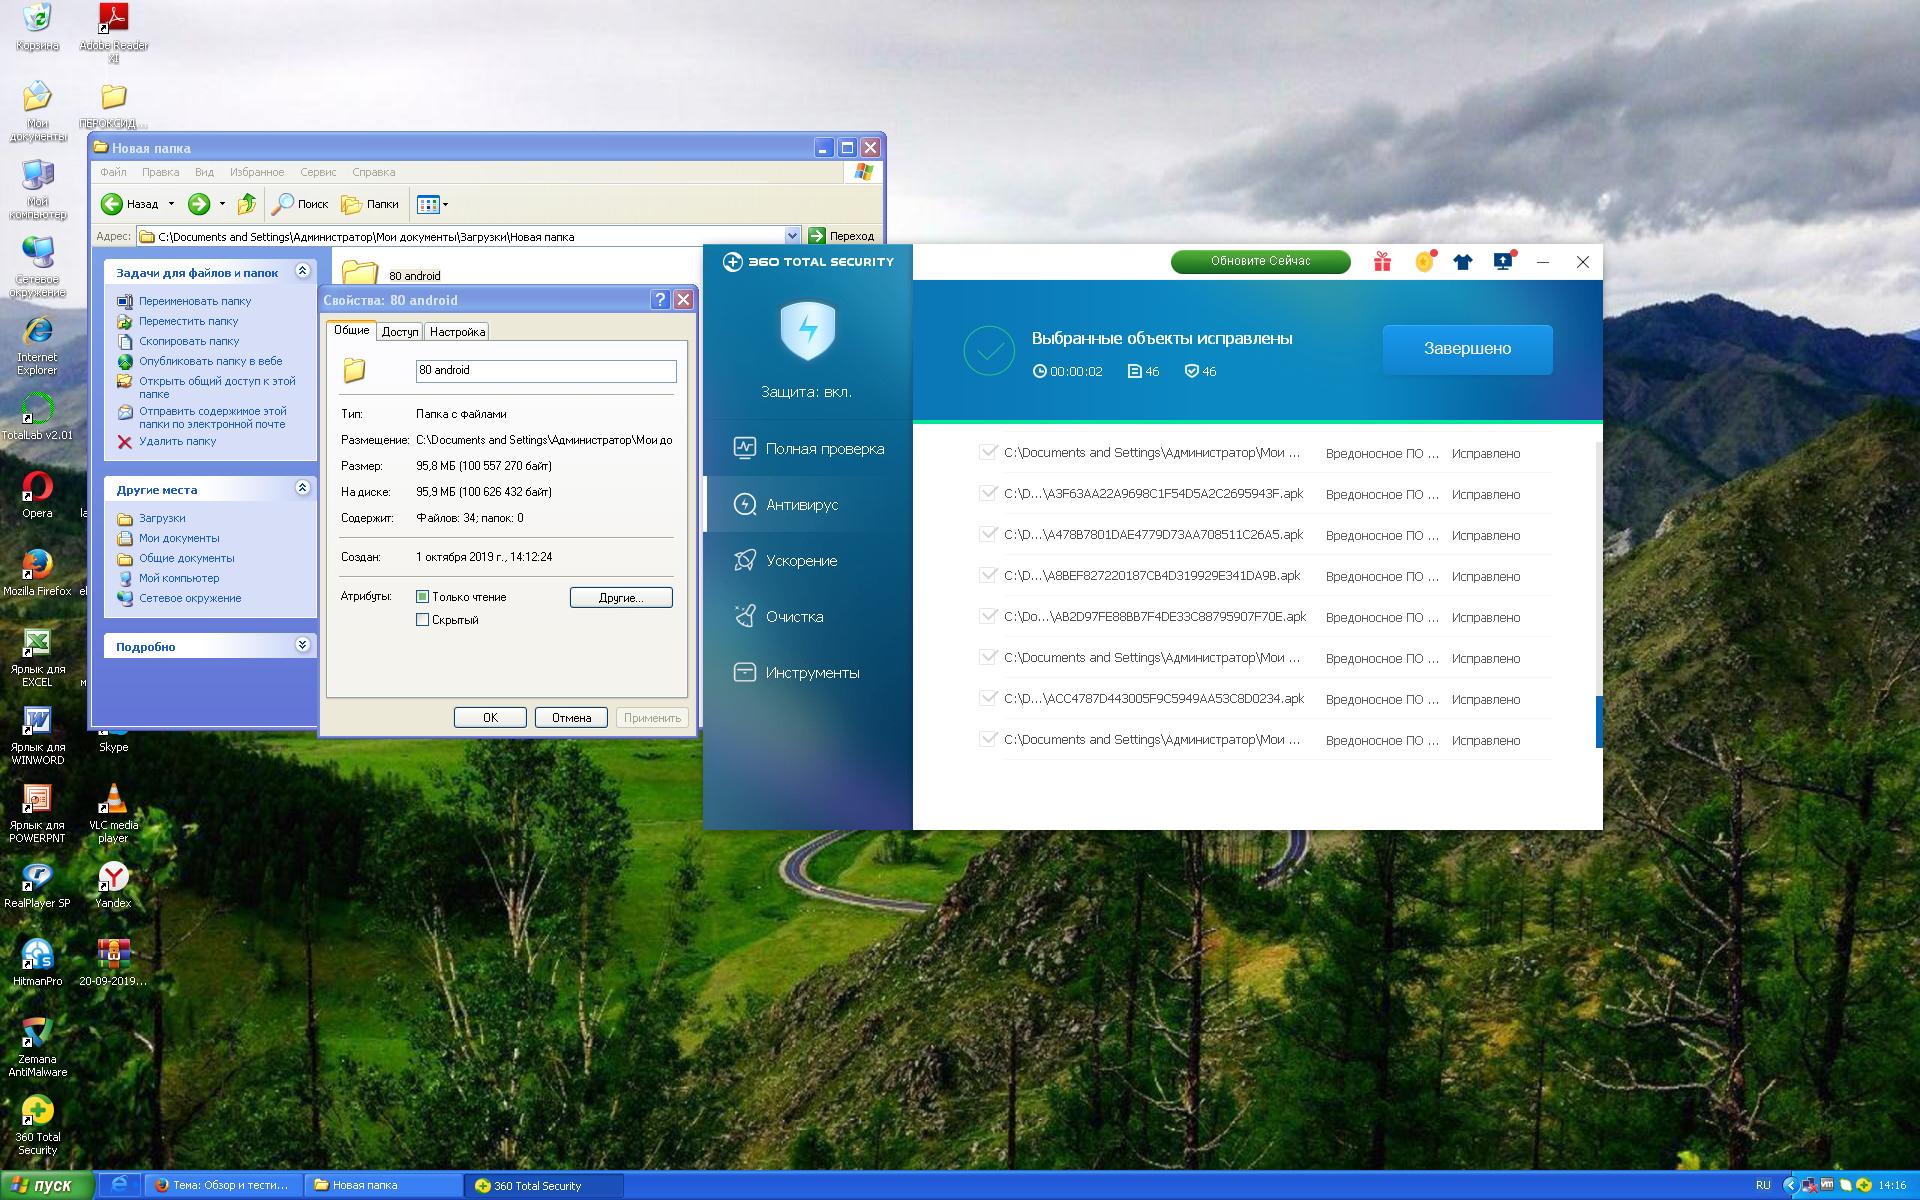Click the gift box icon in 360 header
Viewport: 1920px width, 1200px height.
point(1382,262)
